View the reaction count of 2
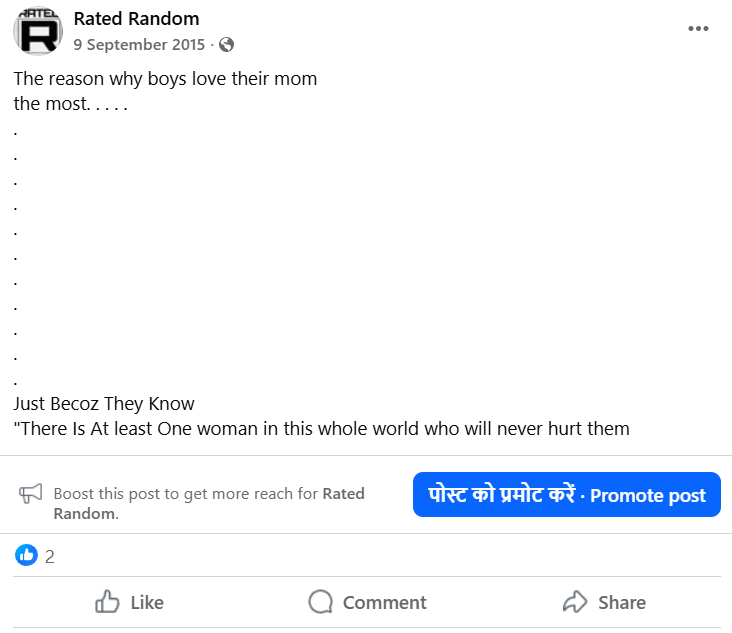Screen dimensions: 732x633 50,557
